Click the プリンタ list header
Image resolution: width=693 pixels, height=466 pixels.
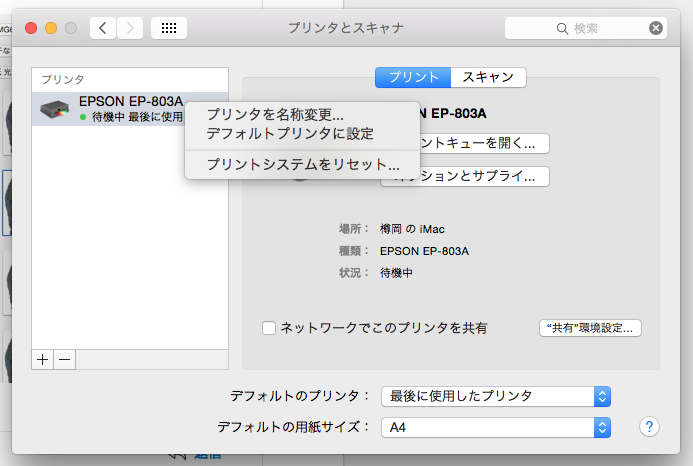click(x=63, y=80)
